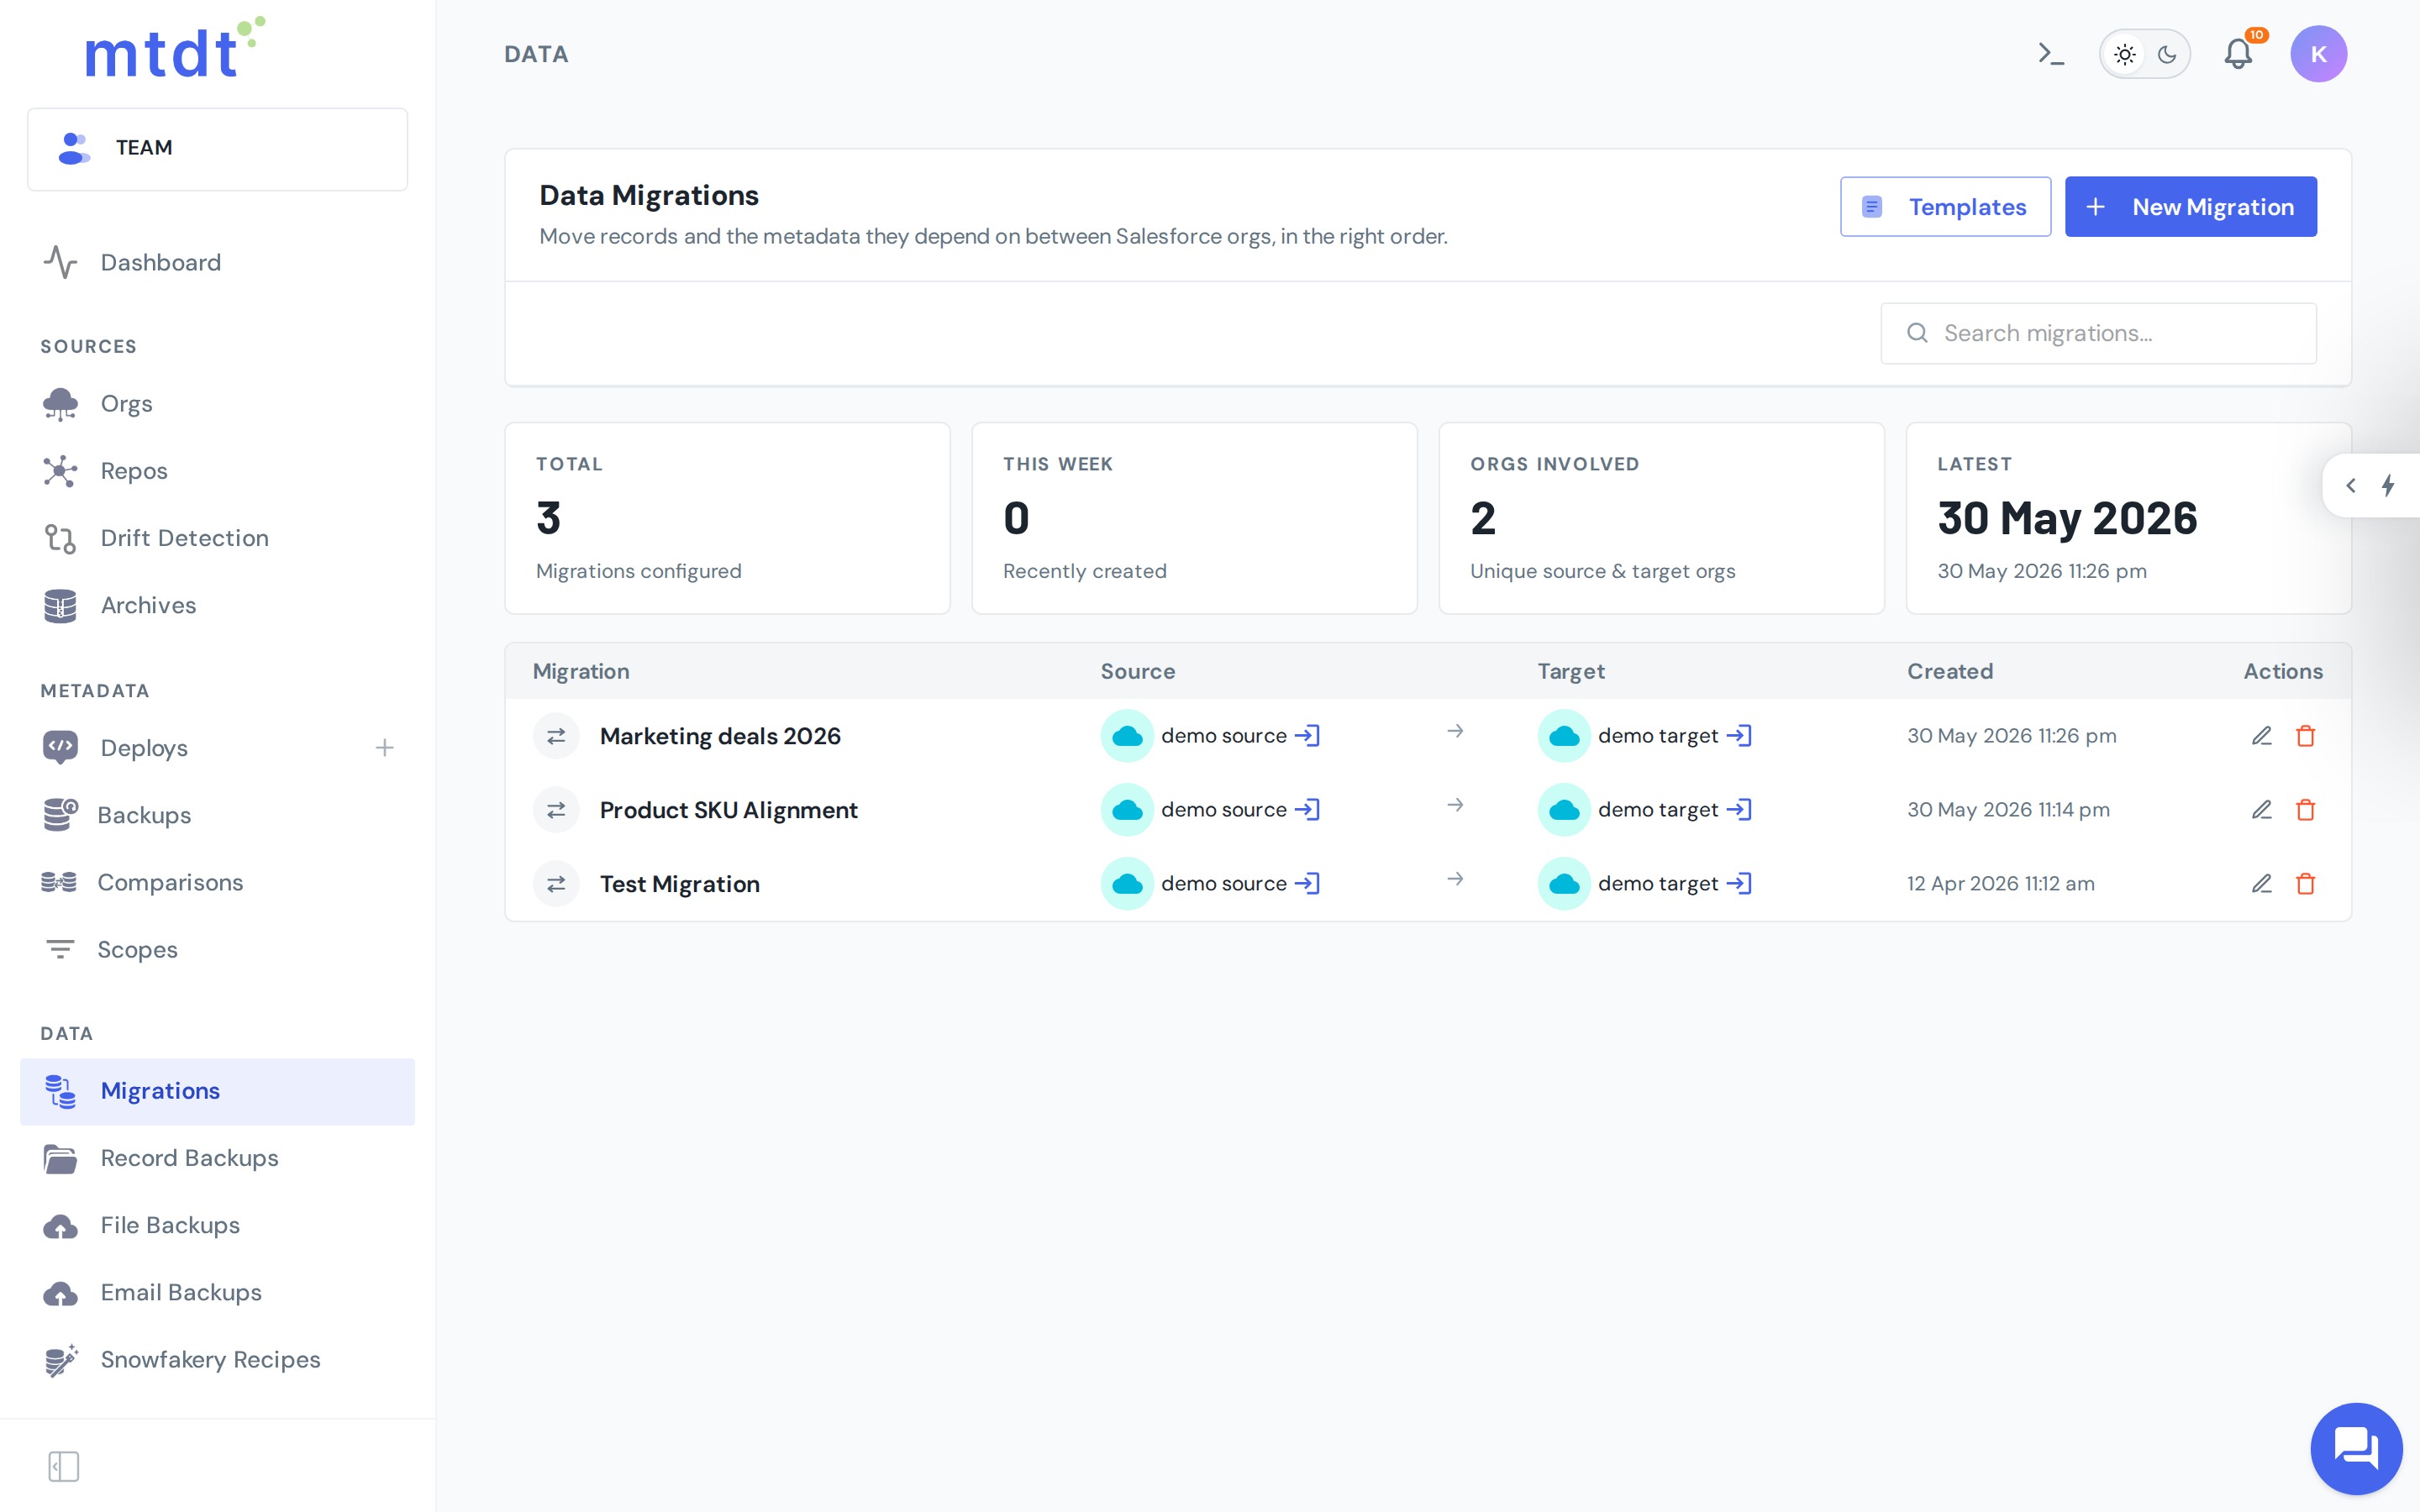Collapse the sidebar panel icon
The image size is (2420, 1512).
pos(64,1466)
